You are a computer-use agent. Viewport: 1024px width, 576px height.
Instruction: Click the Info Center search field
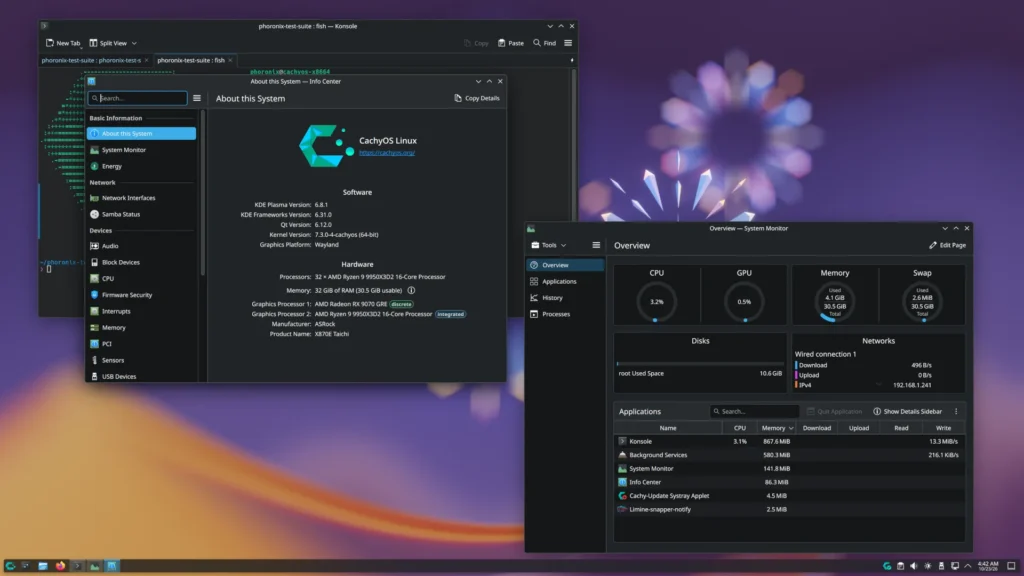coord(138,98)
